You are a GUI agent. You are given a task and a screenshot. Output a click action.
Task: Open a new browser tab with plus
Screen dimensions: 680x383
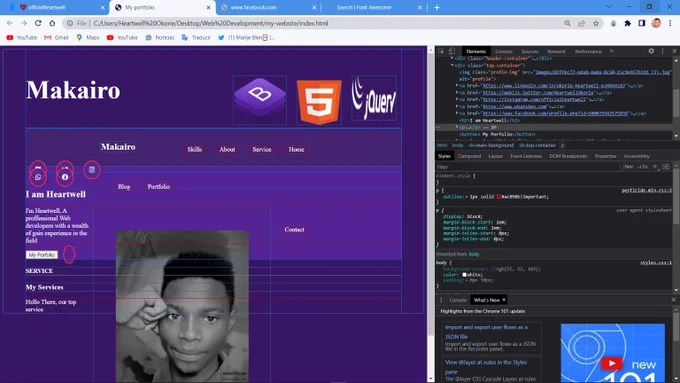(437, 7)
